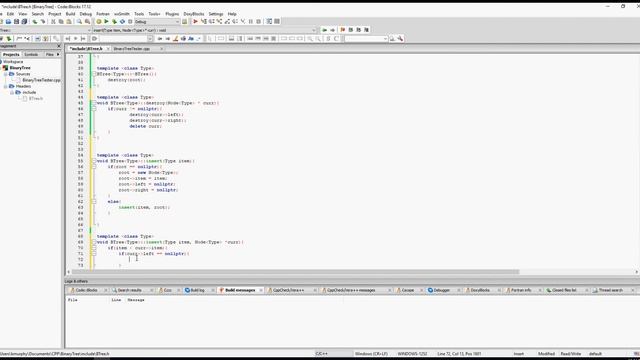This screenshot has height=360, width=640.
Task: Open the build target Debug dropdown
Action: pyautogui.click(x=157, y=22)
